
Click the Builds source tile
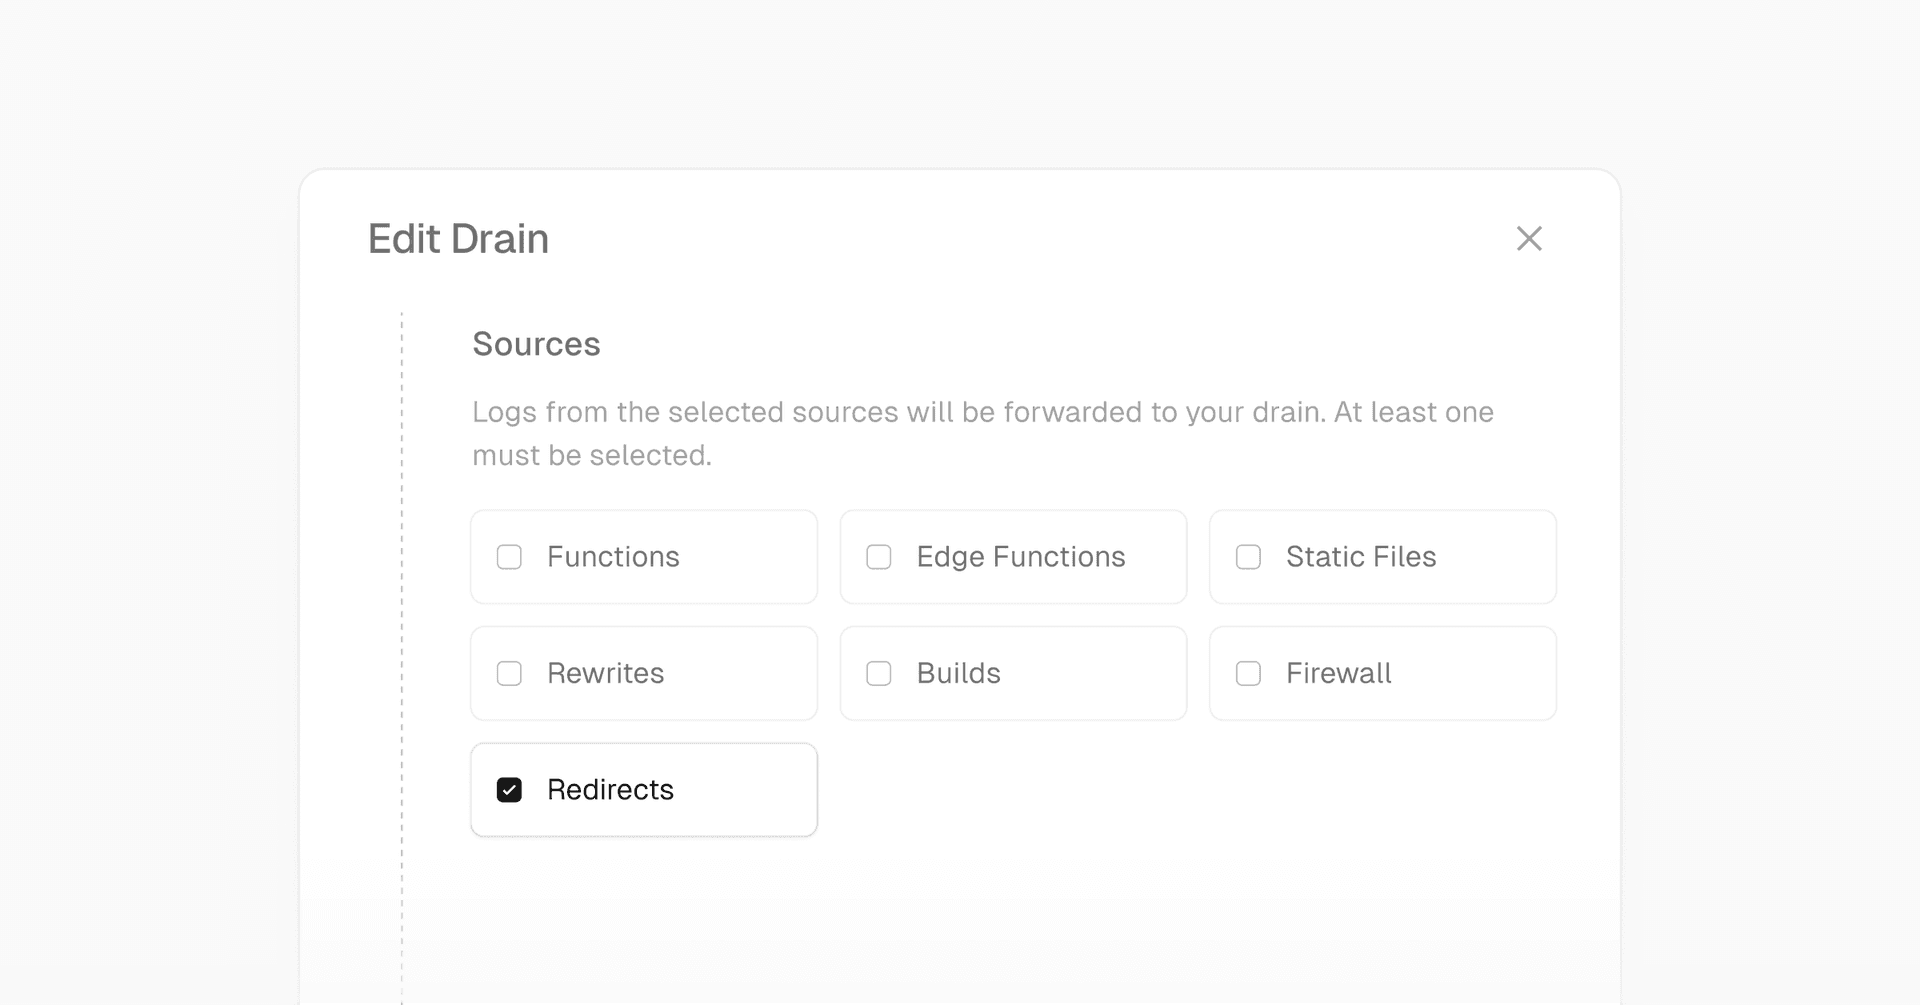tap(1012, 673)
